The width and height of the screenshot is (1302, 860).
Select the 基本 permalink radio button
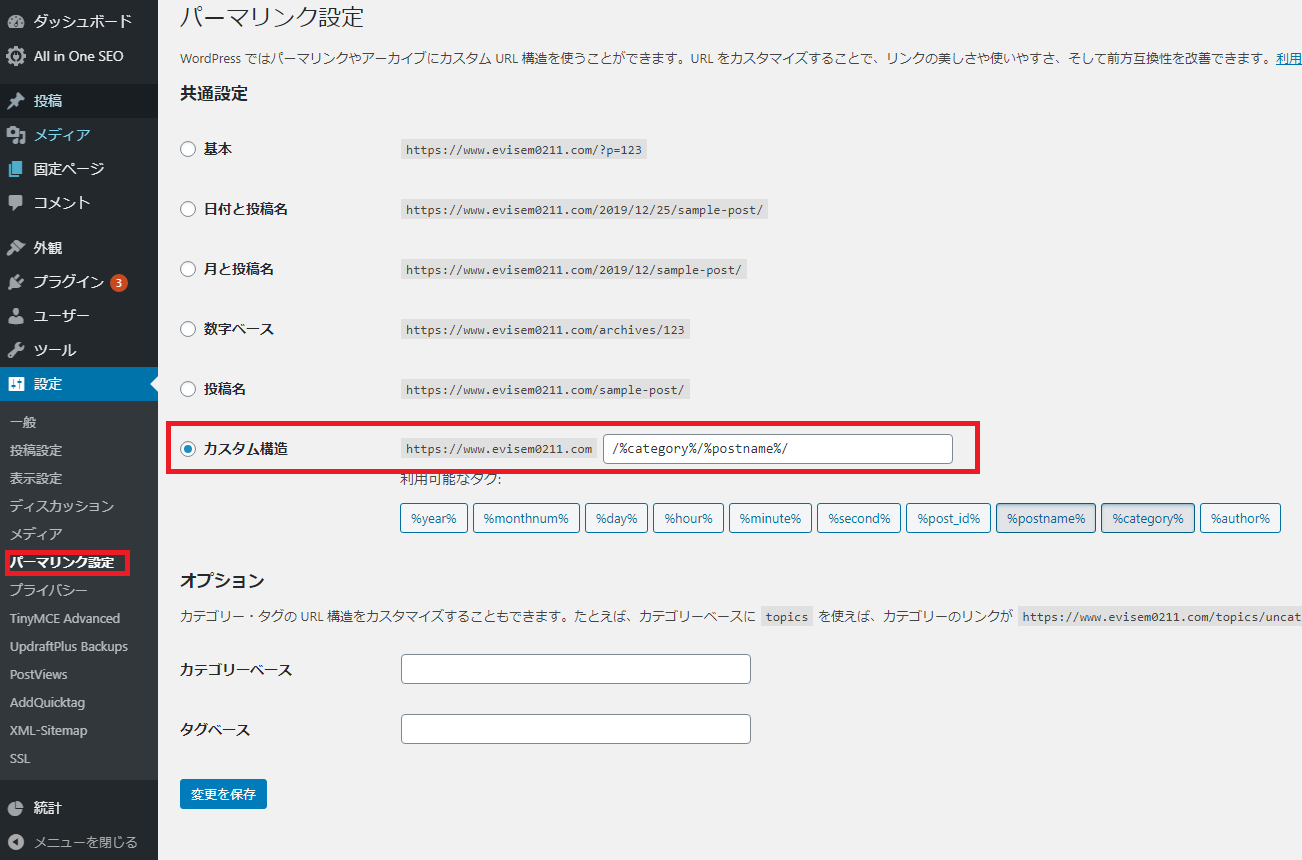click(x=188, y=149)
